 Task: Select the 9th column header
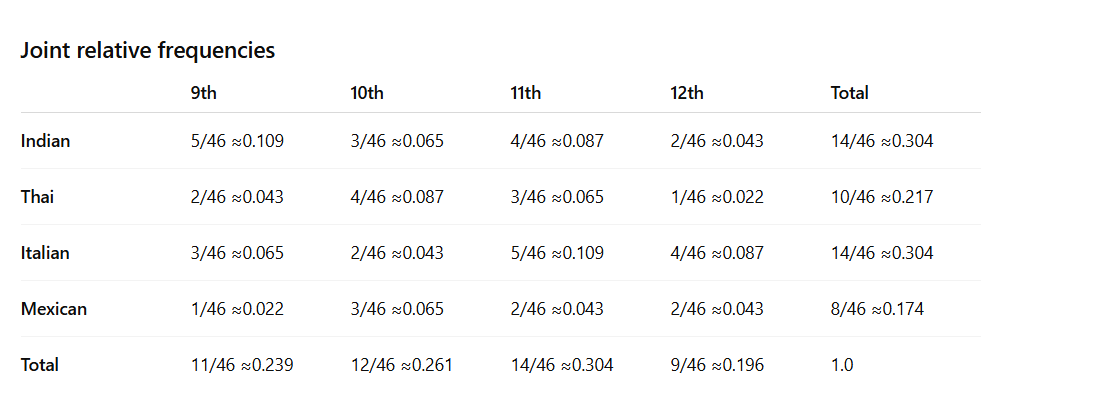coord(203,93)
